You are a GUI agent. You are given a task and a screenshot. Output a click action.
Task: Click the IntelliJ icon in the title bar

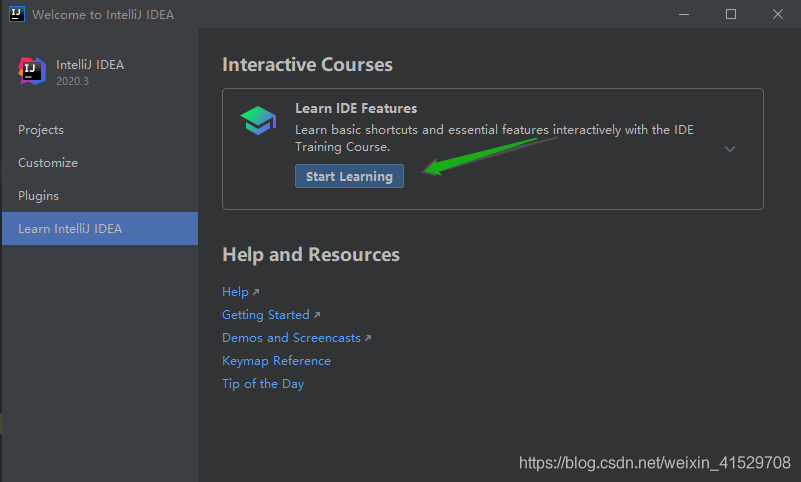point(16,14)
